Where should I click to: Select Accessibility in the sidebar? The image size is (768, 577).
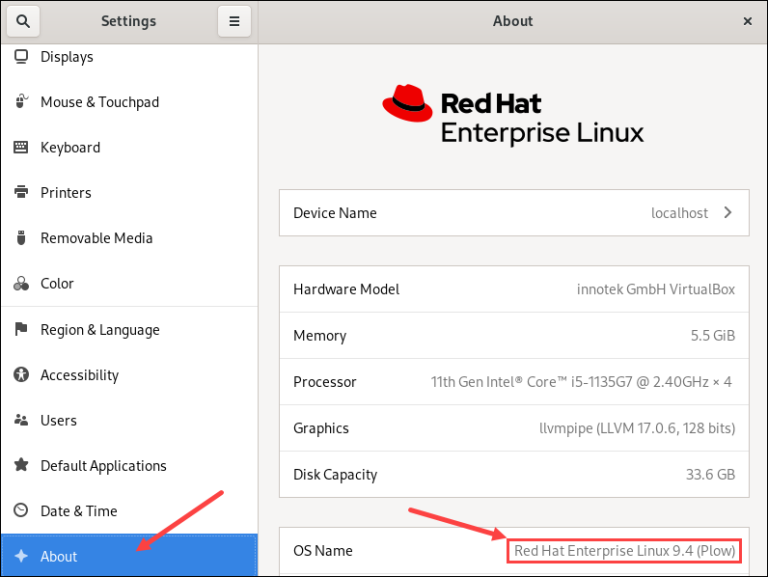pyautogui.click(x=129, y=375)
